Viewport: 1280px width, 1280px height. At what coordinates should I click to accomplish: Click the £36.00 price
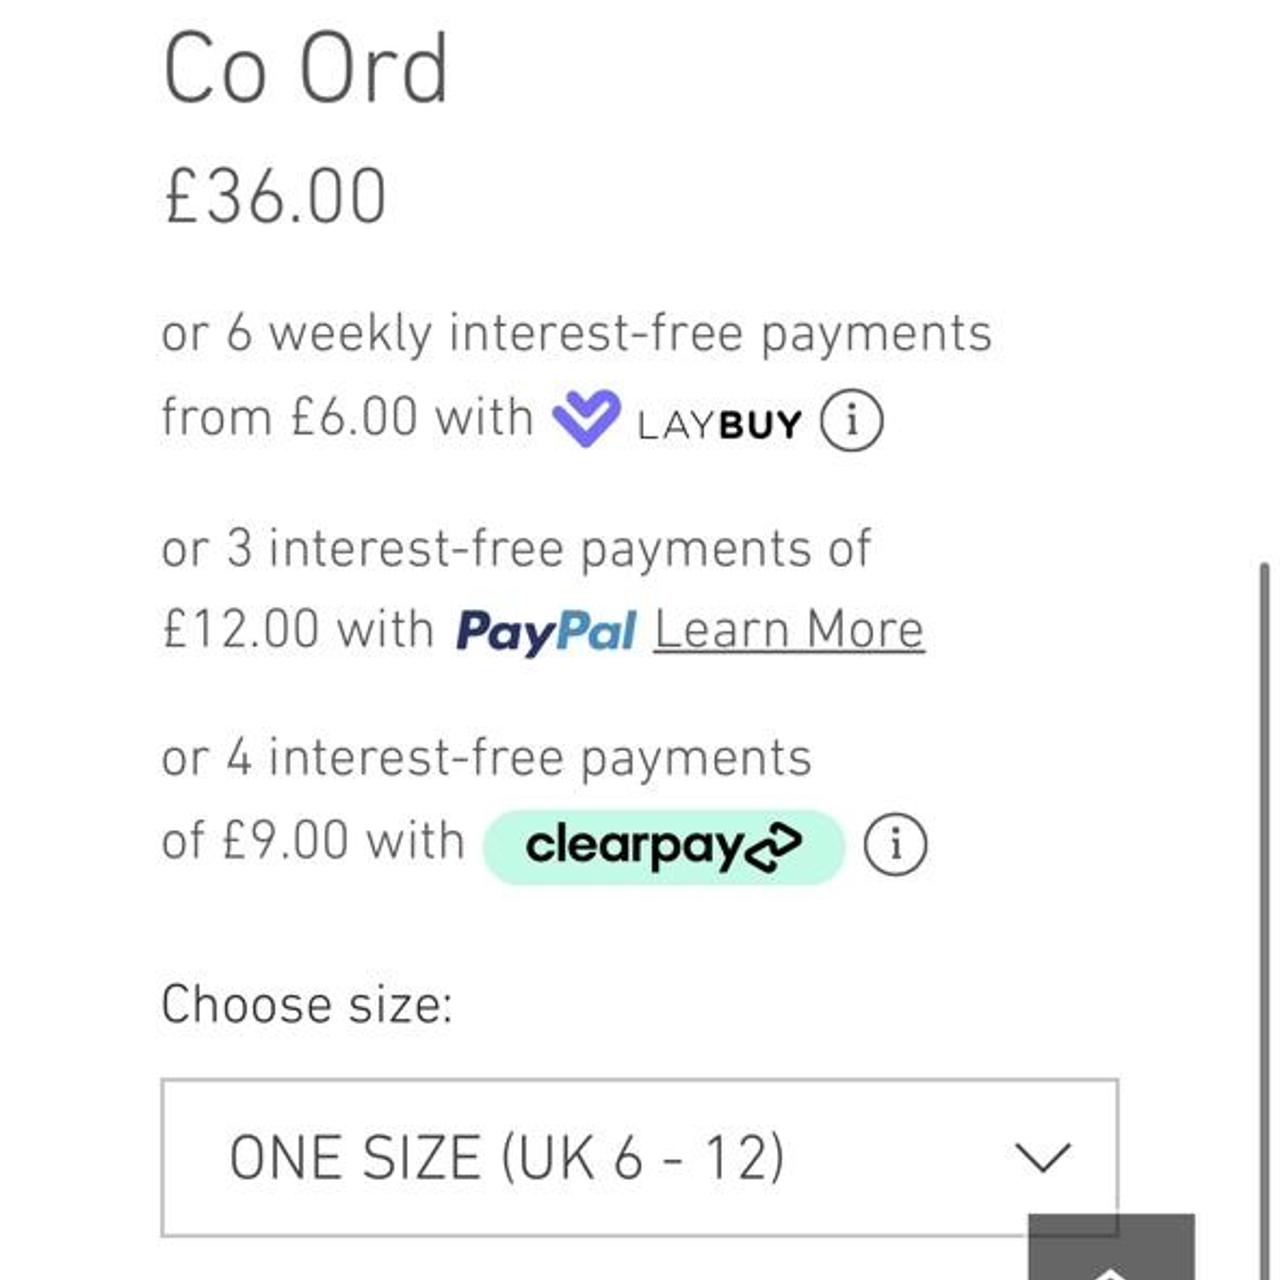point(275,196)
